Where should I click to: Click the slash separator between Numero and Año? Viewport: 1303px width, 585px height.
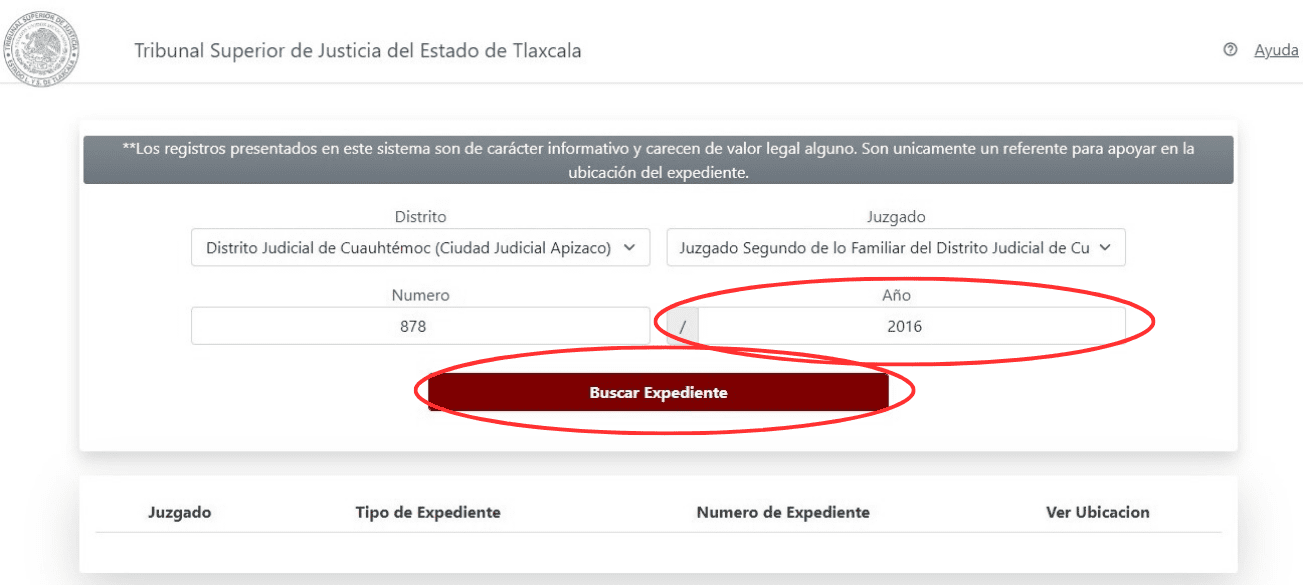coord(680,322)
